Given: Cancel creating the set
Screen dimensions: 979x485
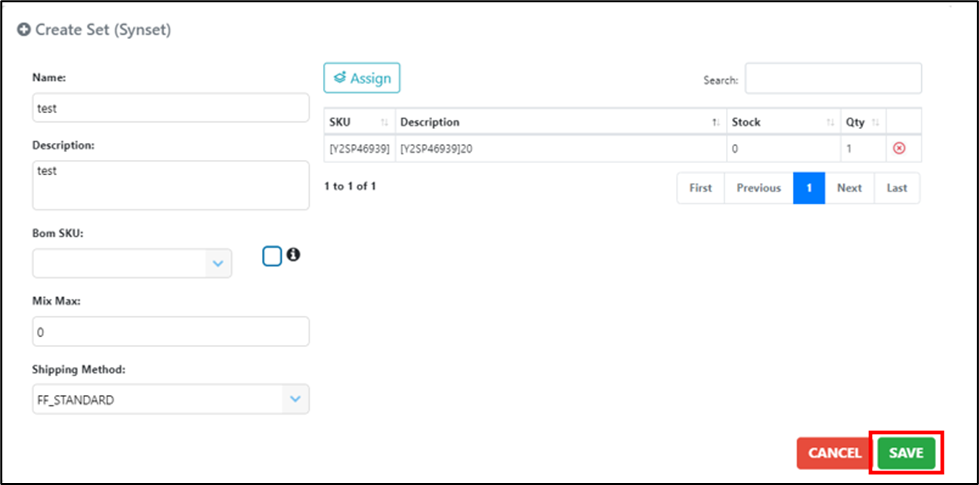Looking at the screenshot, I should coord(834,453).
